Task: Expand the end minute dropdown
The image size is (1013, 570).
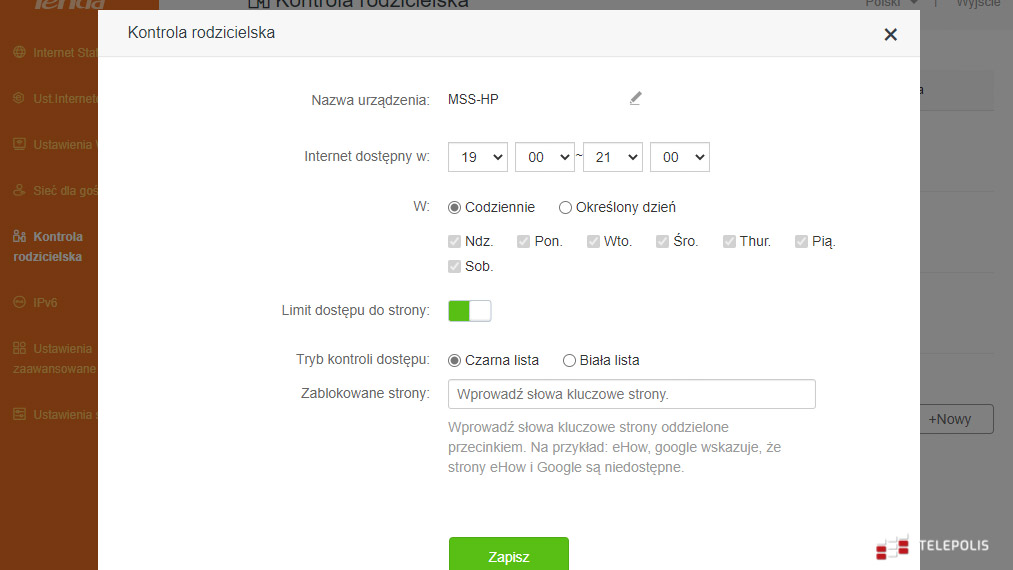Action: (x=679, y=157)
